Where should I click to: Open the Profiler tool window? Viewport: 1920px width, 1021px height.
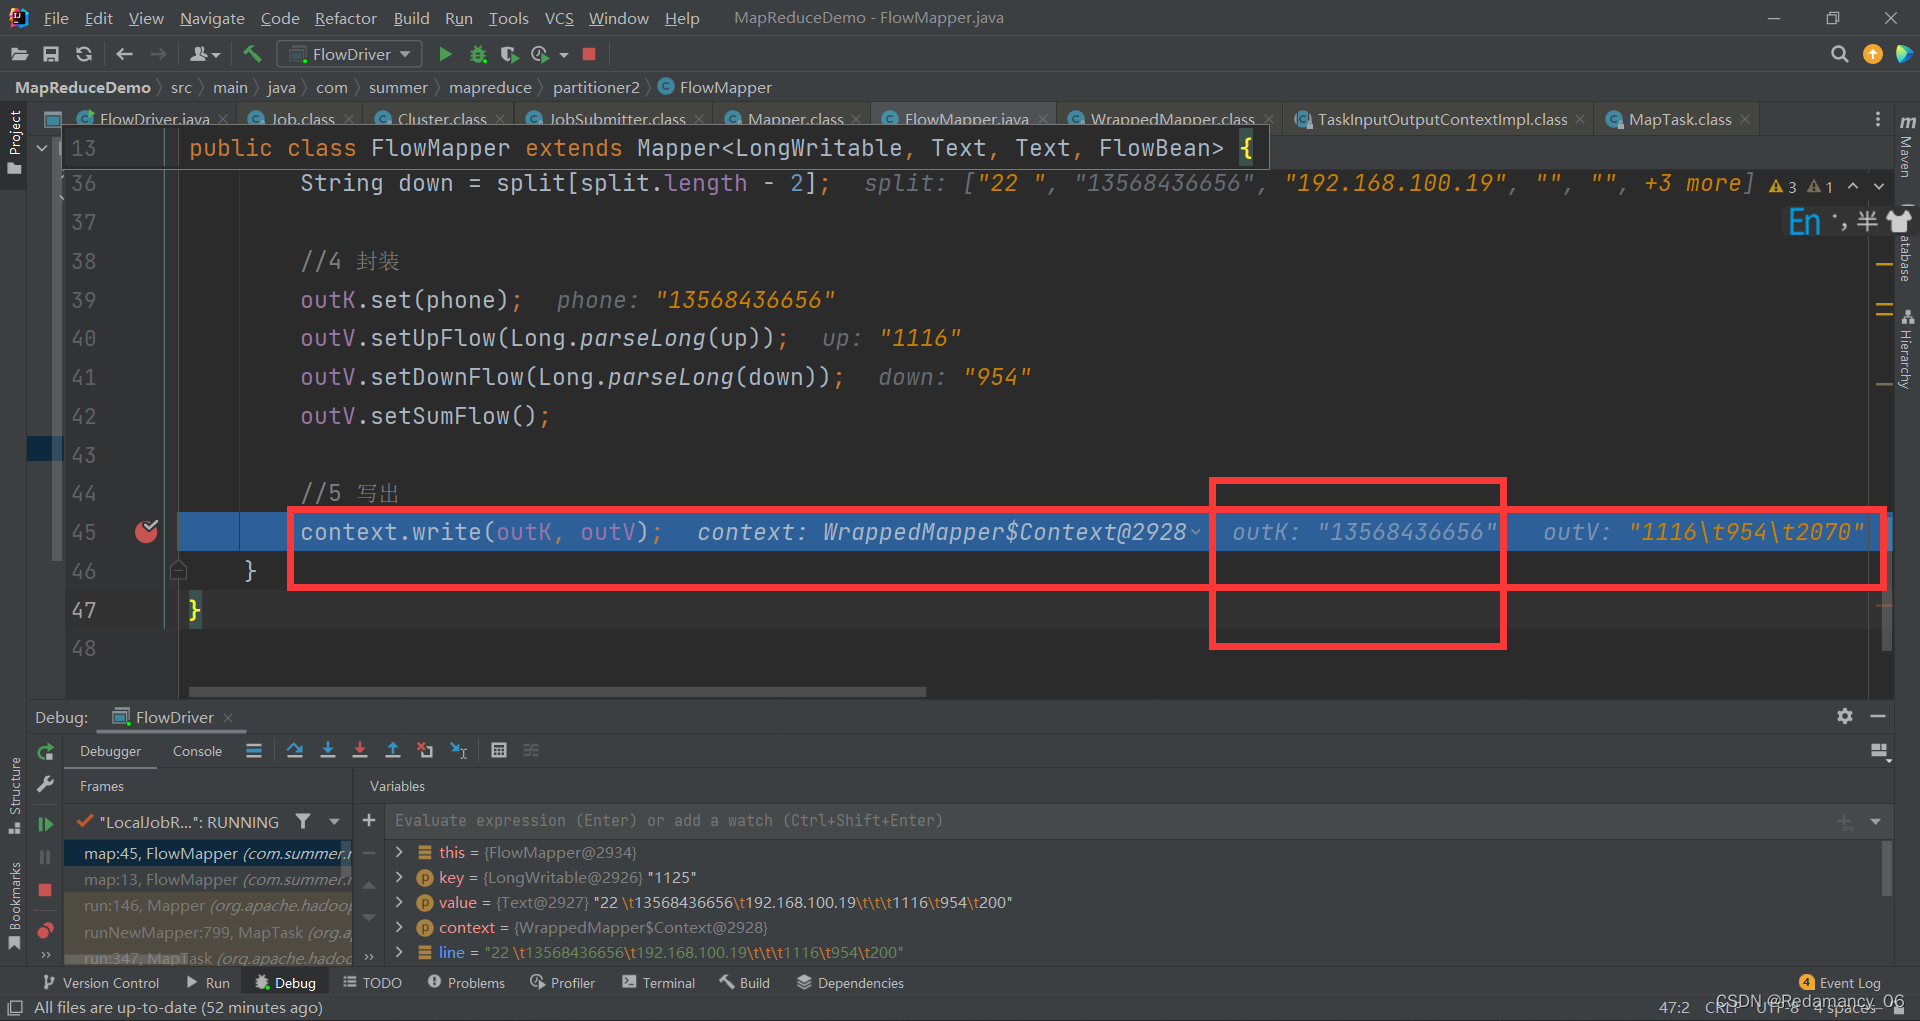563,983
